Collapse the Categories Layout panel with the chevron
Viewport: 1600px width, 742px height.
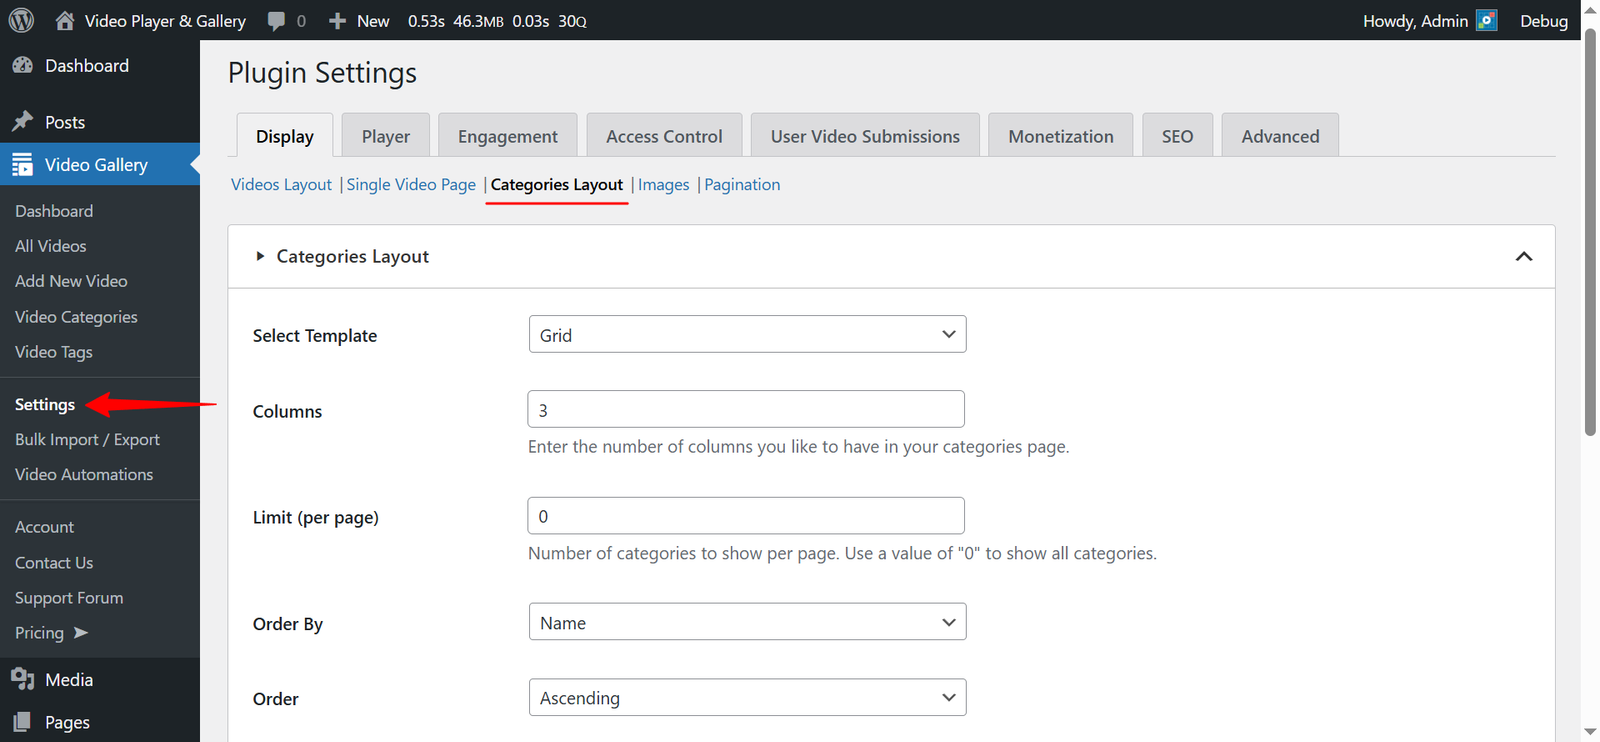1524,257
